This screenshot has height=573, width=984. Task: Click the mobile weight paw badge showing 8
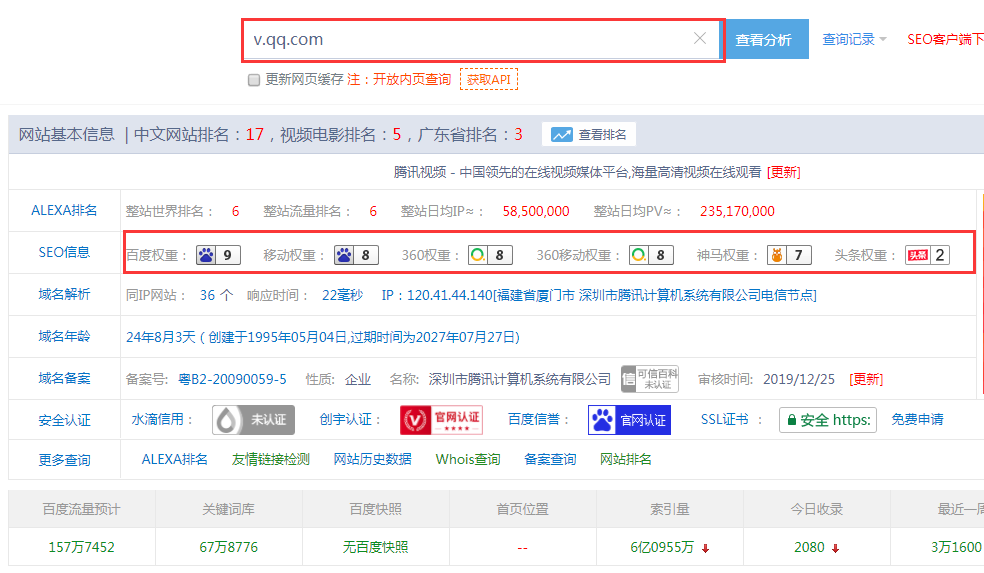tap(356, 255)
